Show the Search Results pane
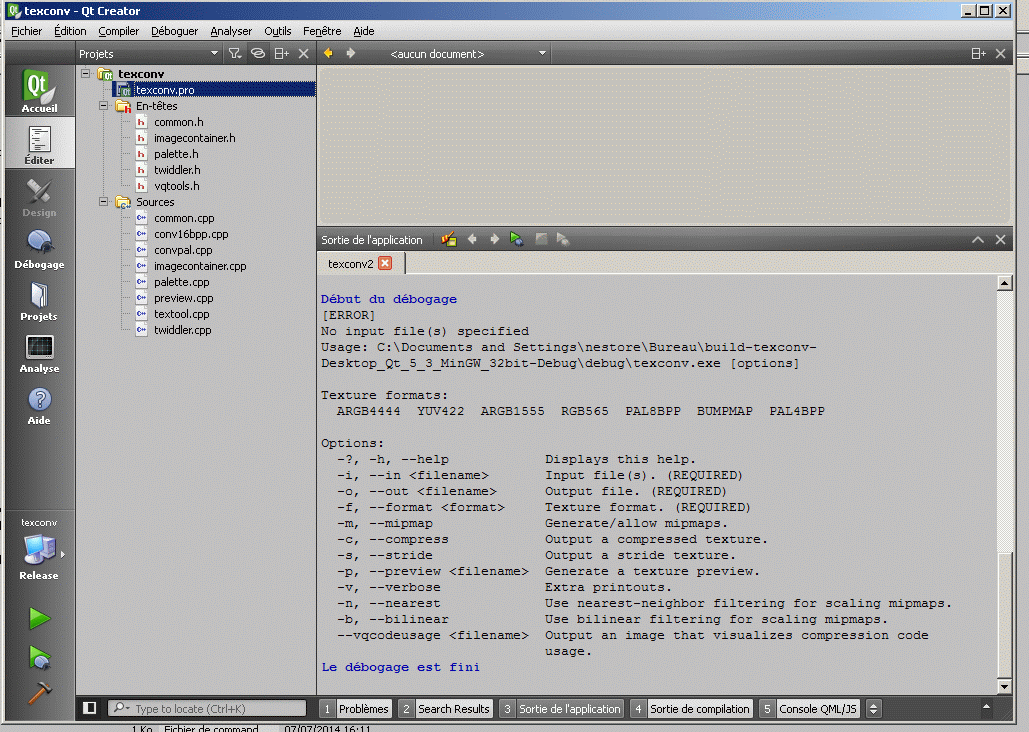Screen dimensions: 1029x732 (x=446, y=708)
